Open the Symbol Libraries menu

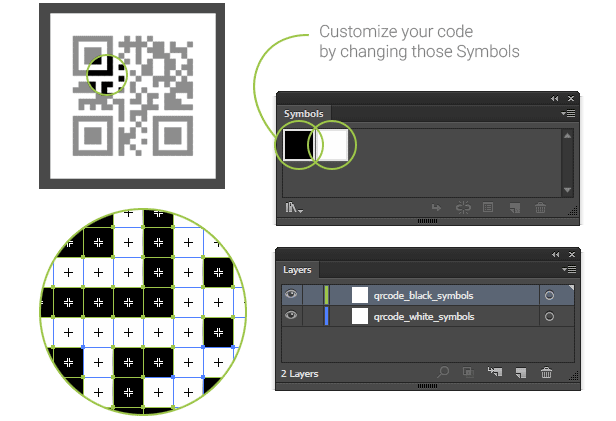pos(294,207)
